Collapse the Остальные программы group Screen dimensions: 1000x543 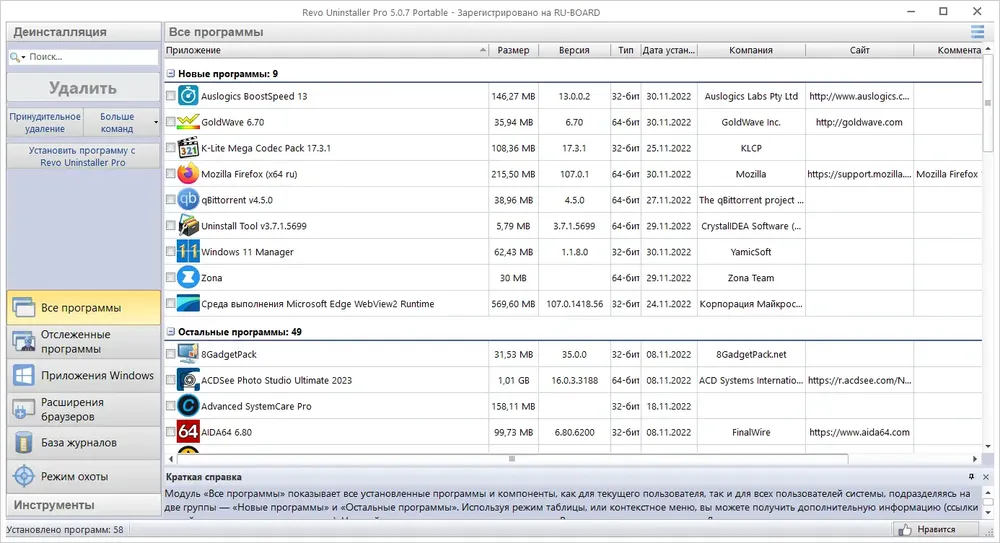tap(170, 332)
